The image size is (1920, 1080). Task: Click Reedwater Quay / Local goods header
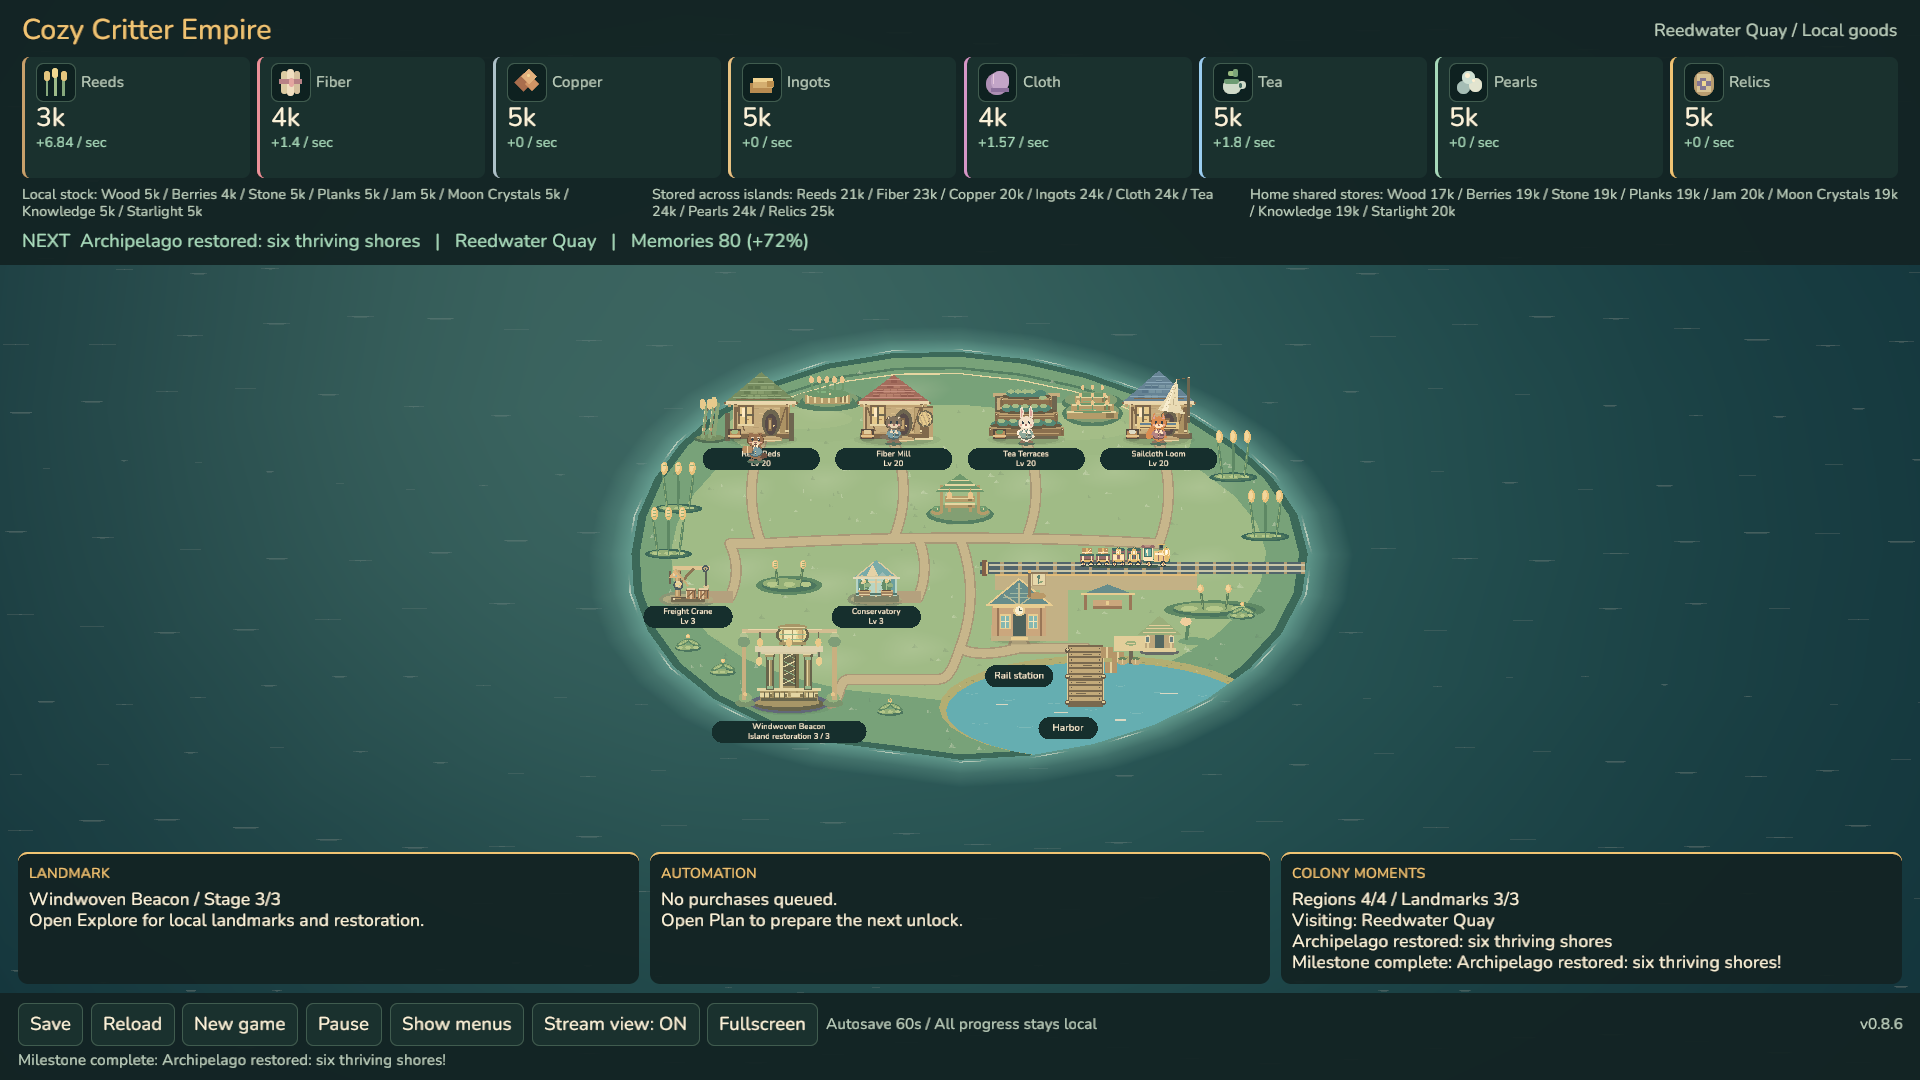[x=1775, y=30]
